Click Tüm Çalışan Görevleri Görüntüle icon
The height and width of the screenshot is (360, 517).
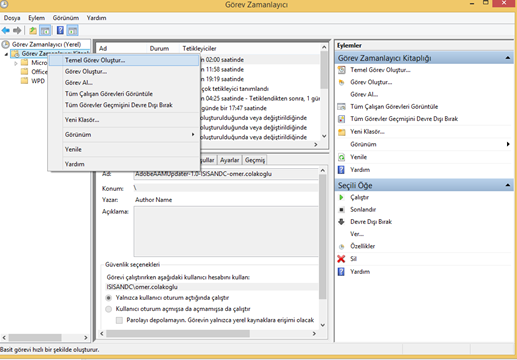(341, 107)
